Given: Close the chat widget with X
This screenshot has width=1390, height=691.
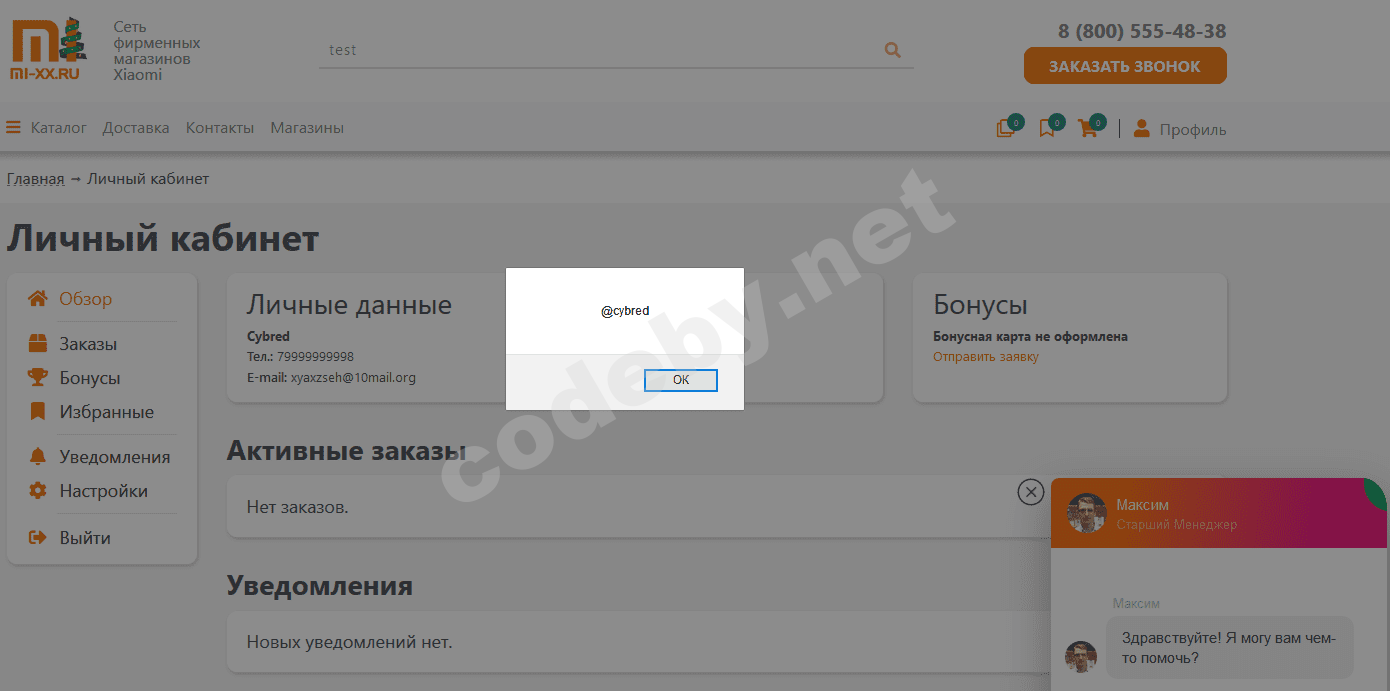Looking at the screenshot, I should click(1030, 491).
